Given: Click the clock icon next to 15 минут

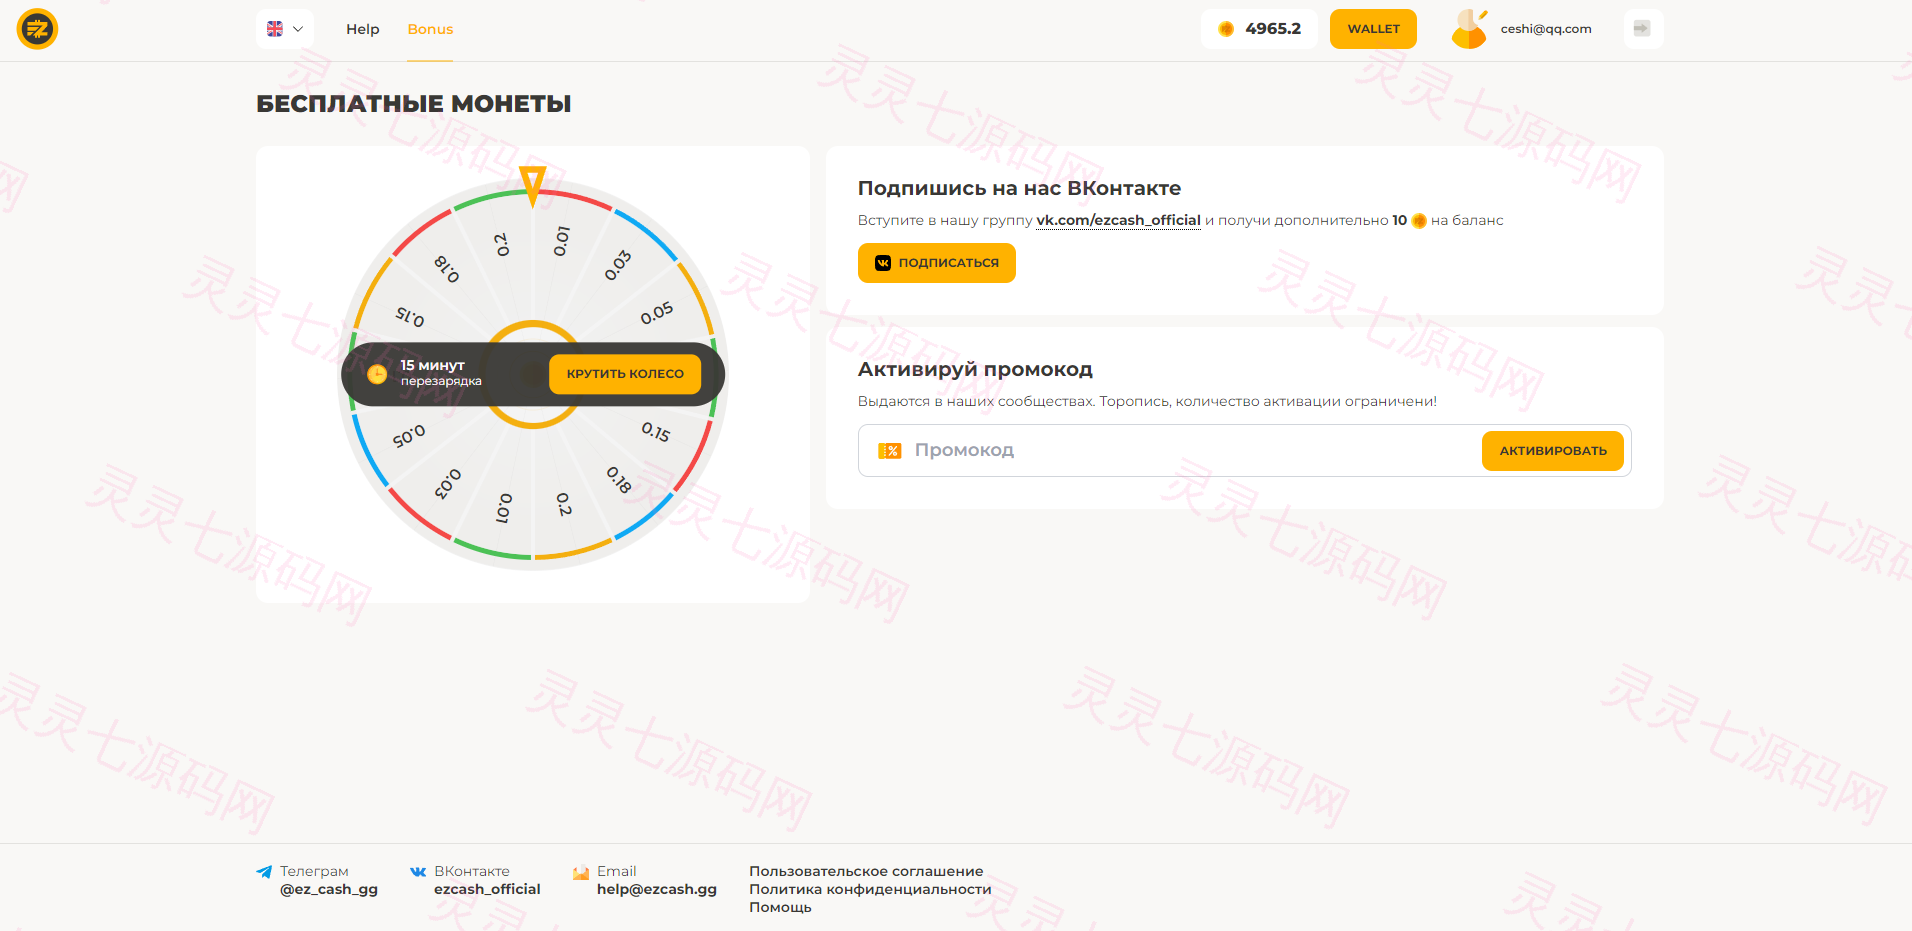Looking at the screenshot, I should (x=377, y=374).
